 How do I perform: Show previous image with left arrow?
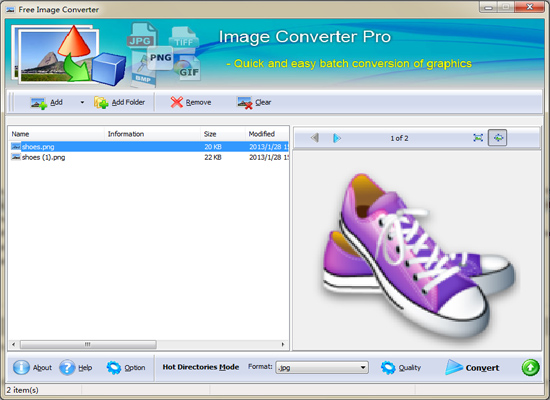315,138
